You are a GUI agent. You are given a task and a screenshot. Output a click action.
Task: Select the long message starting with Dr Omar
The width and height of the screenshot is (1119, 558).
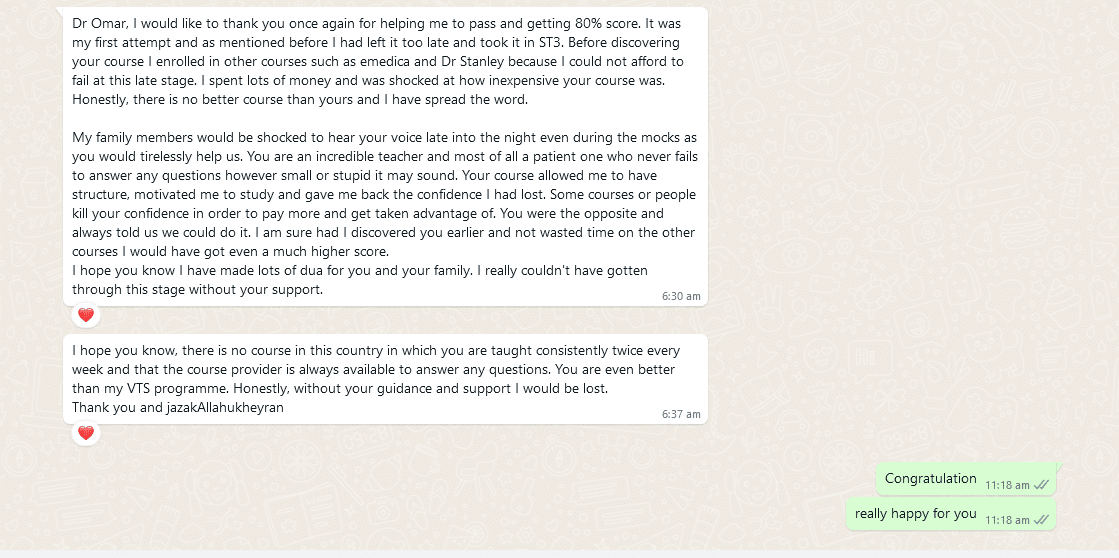point(385,156)
